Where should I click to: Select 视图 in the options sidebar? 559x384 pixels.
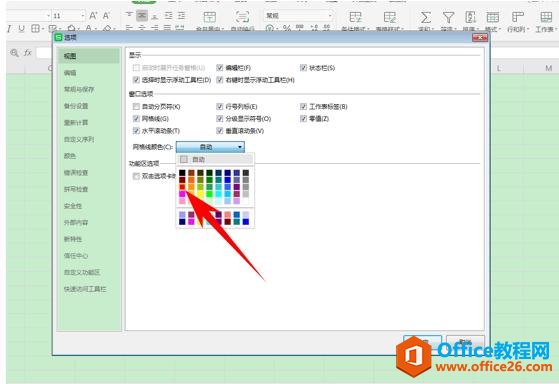pyautogui.click(x=88, y=56)
